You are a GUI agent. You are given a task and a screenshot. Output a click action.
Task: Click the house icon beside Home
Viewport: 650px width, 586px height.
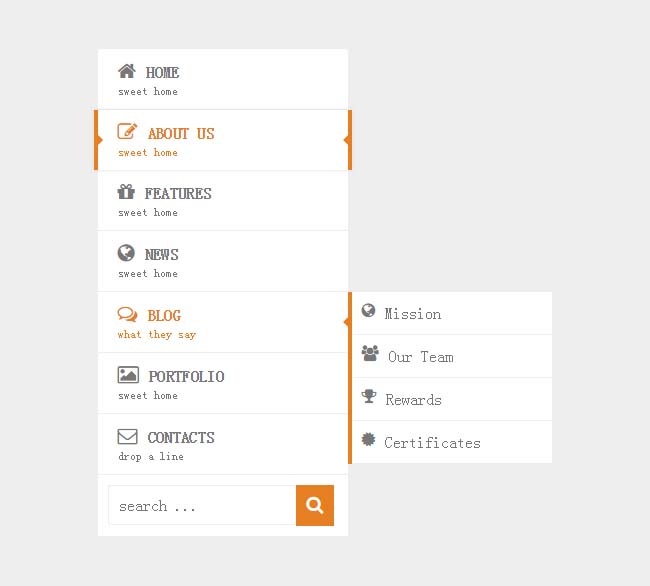127,71
